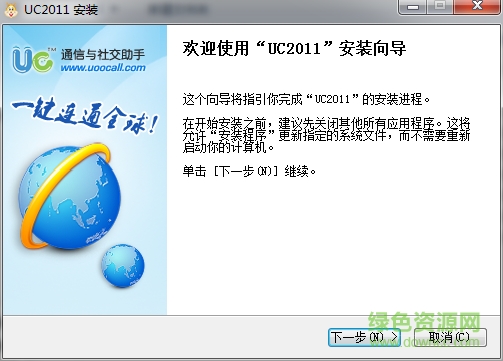The height and width of the screenshot is (361, 503).
Task: Click the calligraphy slogan 一键连通全球
Action: [85, 116]
